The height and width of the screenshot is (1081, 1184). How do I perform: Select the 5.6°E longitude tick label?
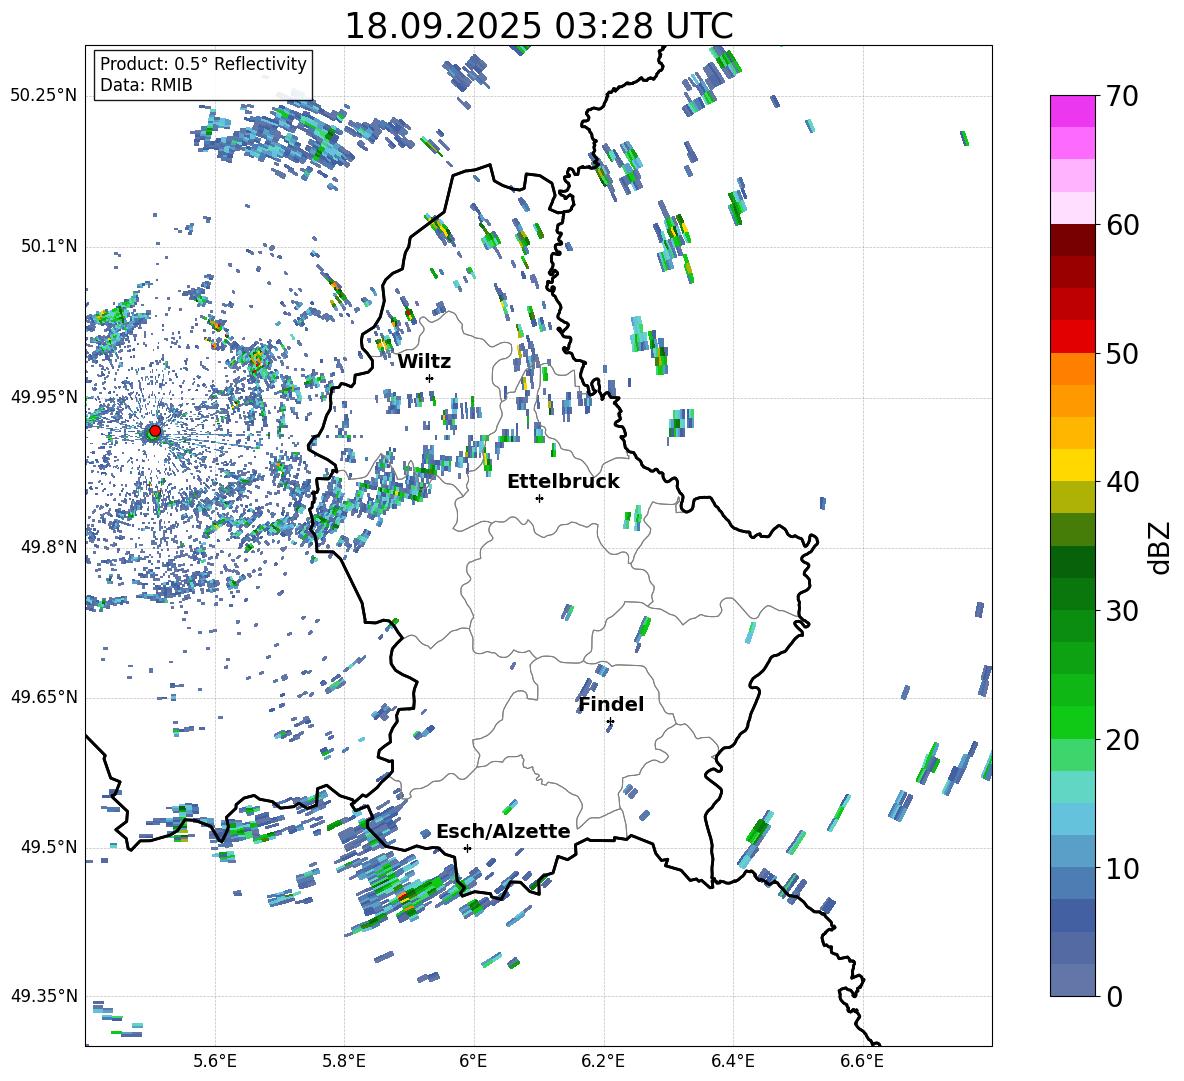[x=215, y=1060]
